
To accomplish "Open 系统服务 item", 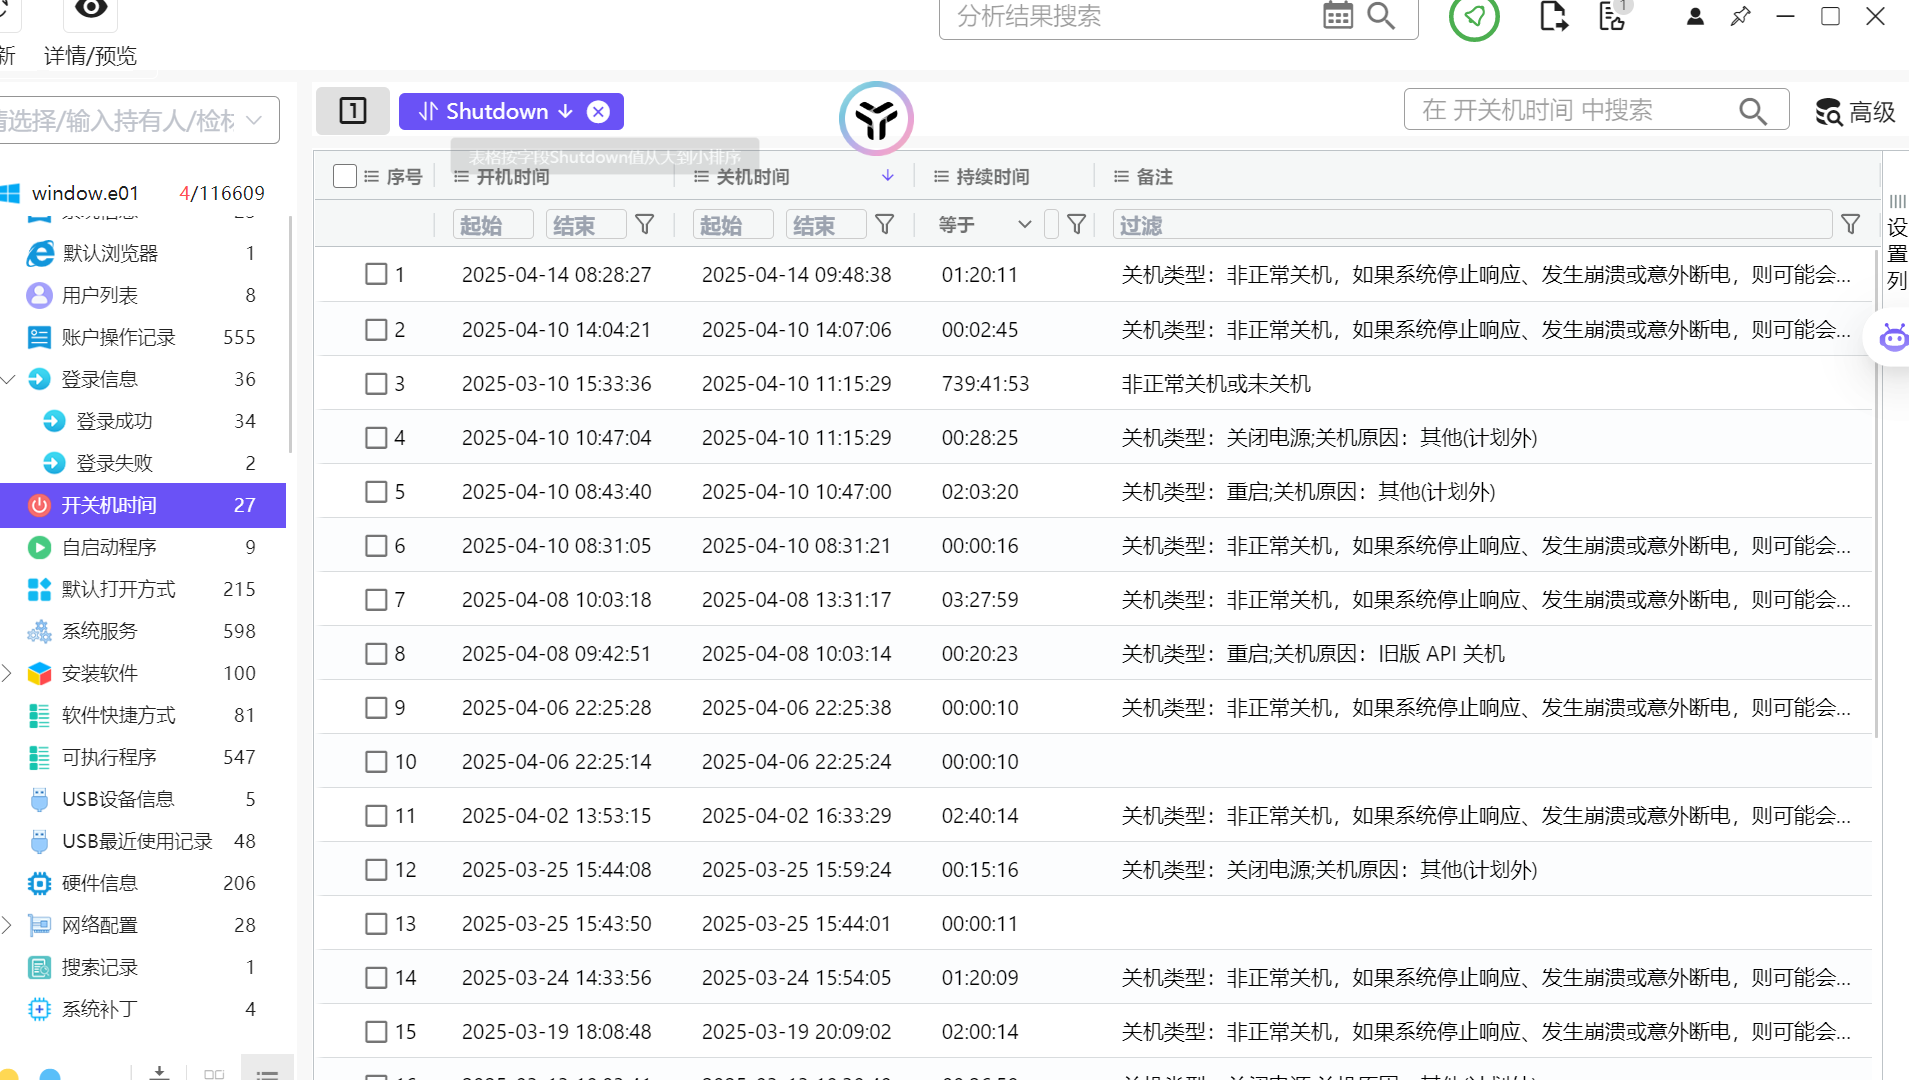I will [143, 632].
